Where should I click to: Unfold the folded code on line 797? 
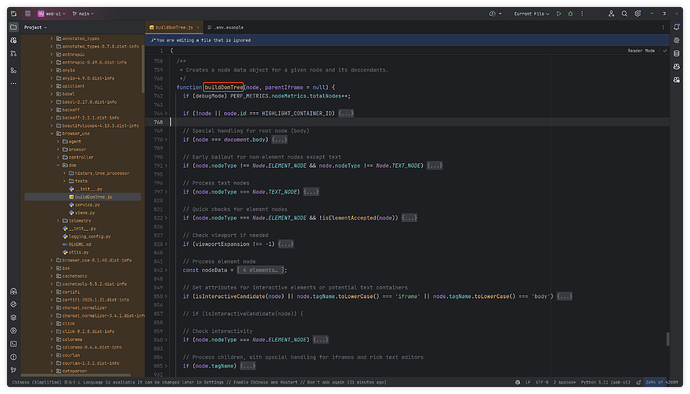coord(311,192)
